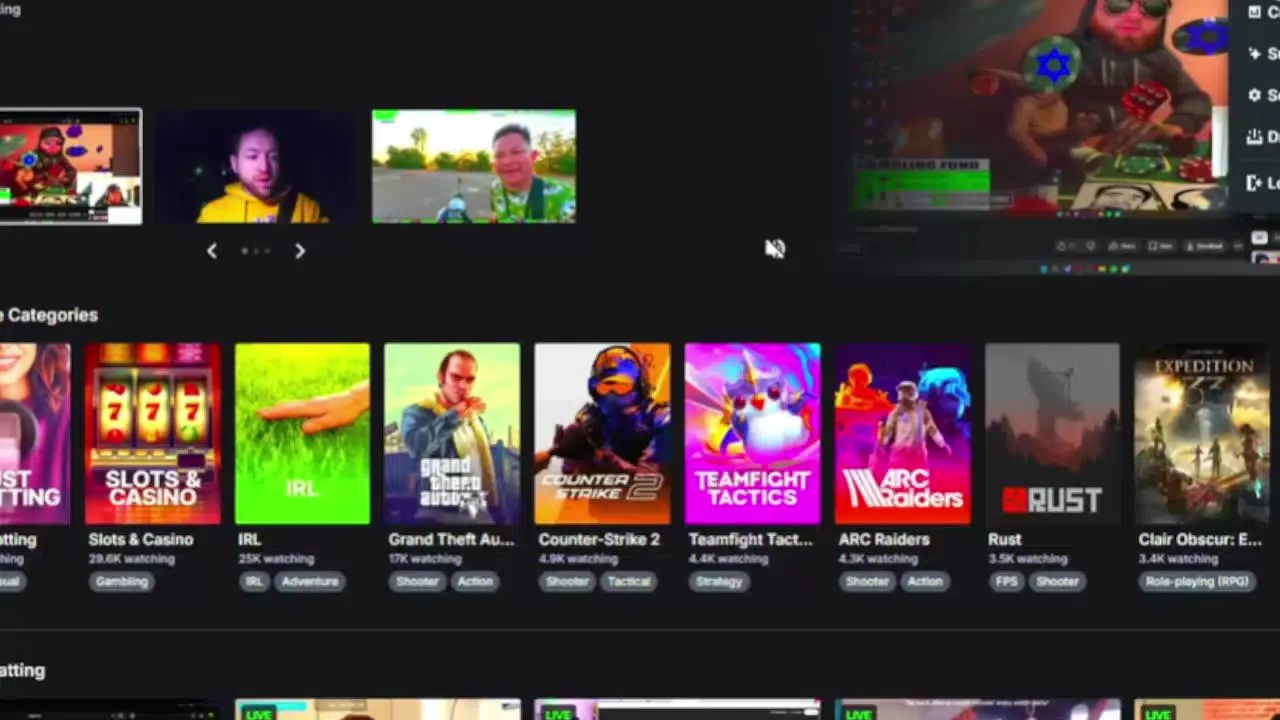The height and width of the screenshot is (720, 1280).
Task: Unmute the featured stream via the muted speaker icon
Action: 775,248
